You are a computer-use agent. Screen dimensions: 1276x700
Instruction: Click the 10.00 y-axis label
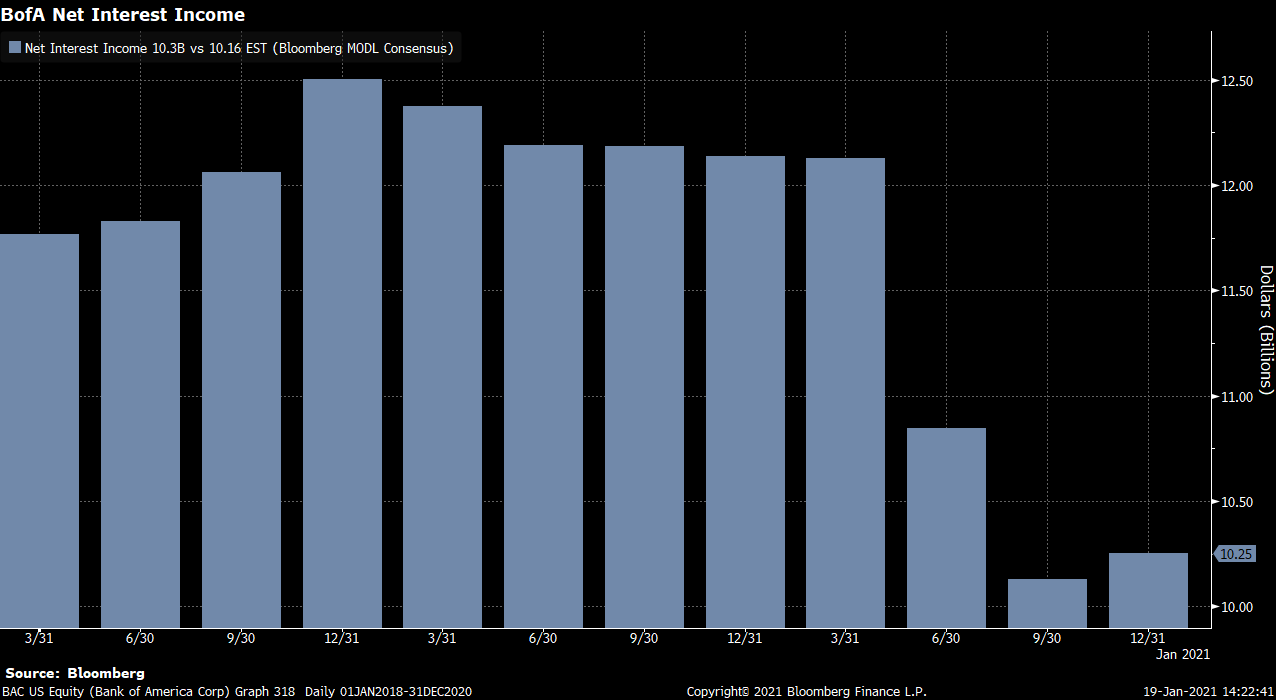coord(1238,607)
